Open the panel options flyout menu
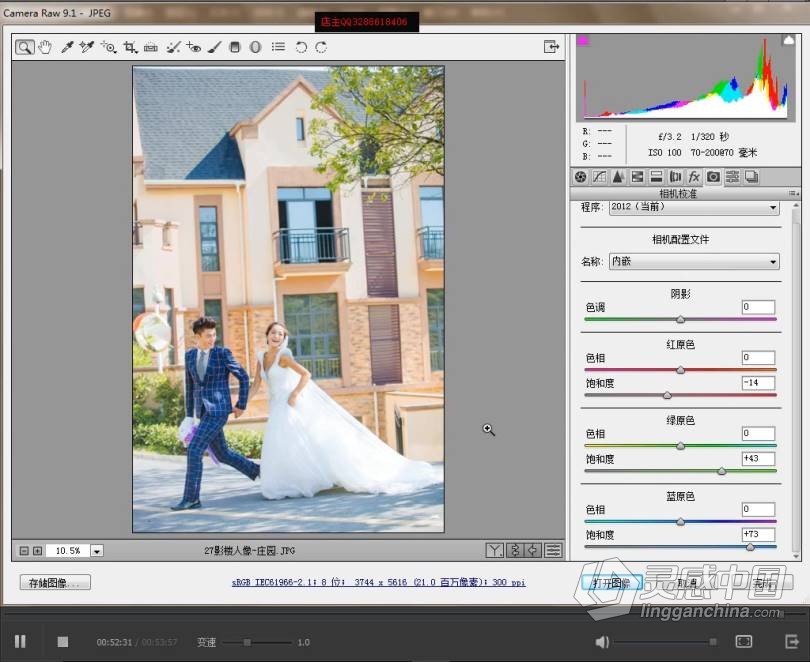 [794, 194]
